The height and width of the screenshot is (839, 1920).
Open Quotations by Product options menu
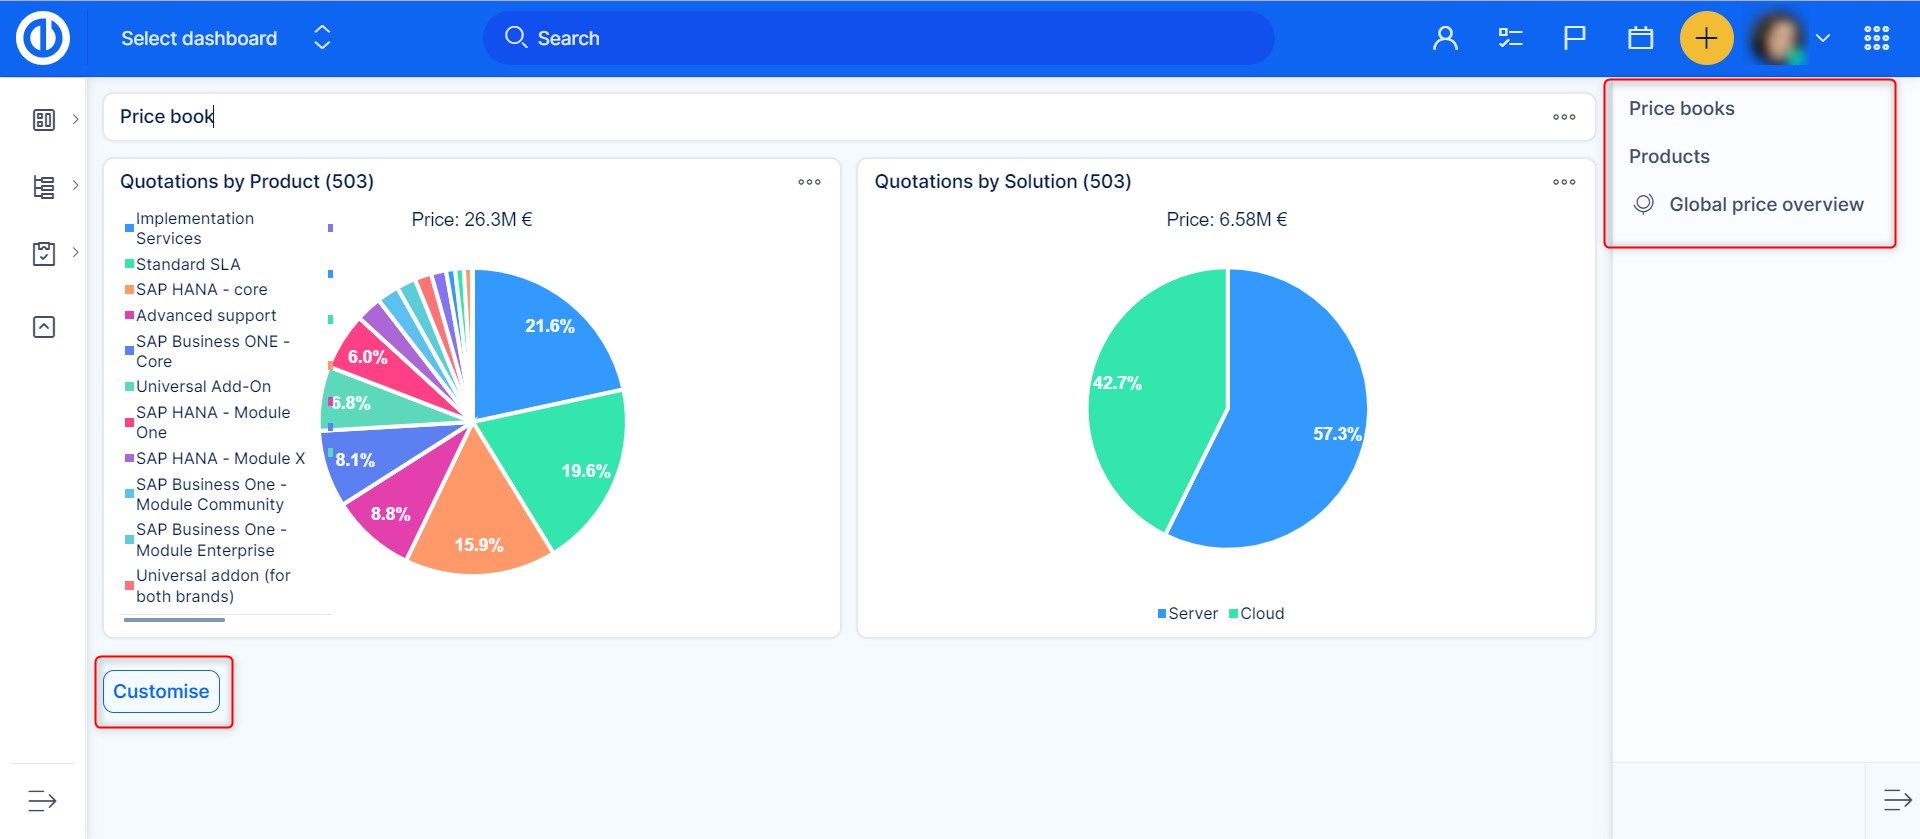pos(809,182)
